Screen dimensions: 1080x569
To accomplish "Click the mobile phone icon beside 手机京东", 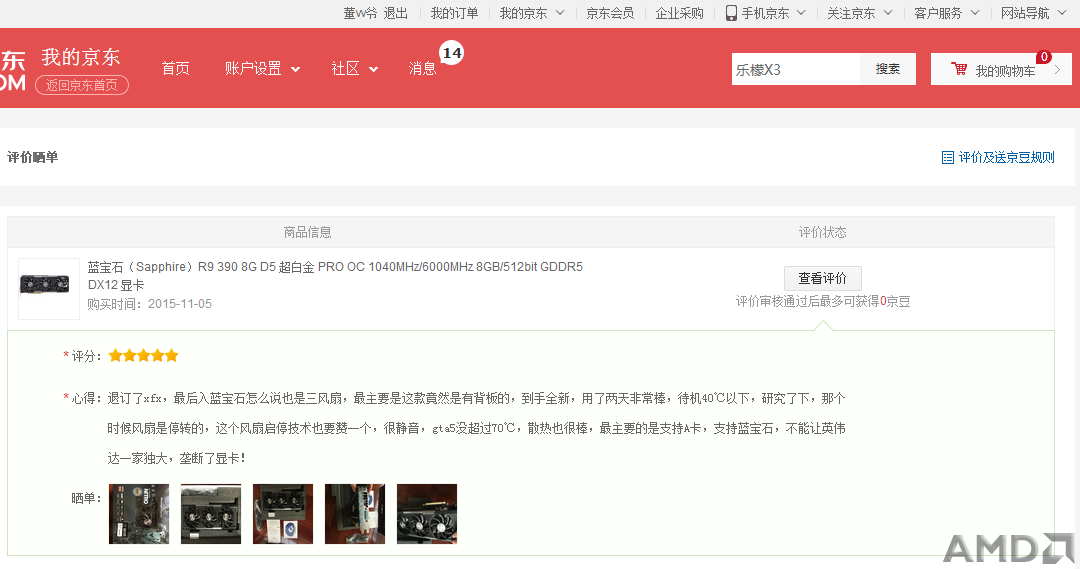I will pos(731,13).
